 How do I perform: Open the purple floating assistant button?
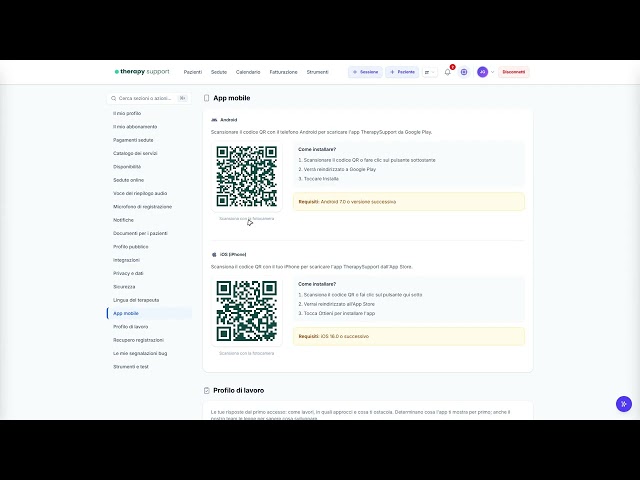[x=624, y=404]
